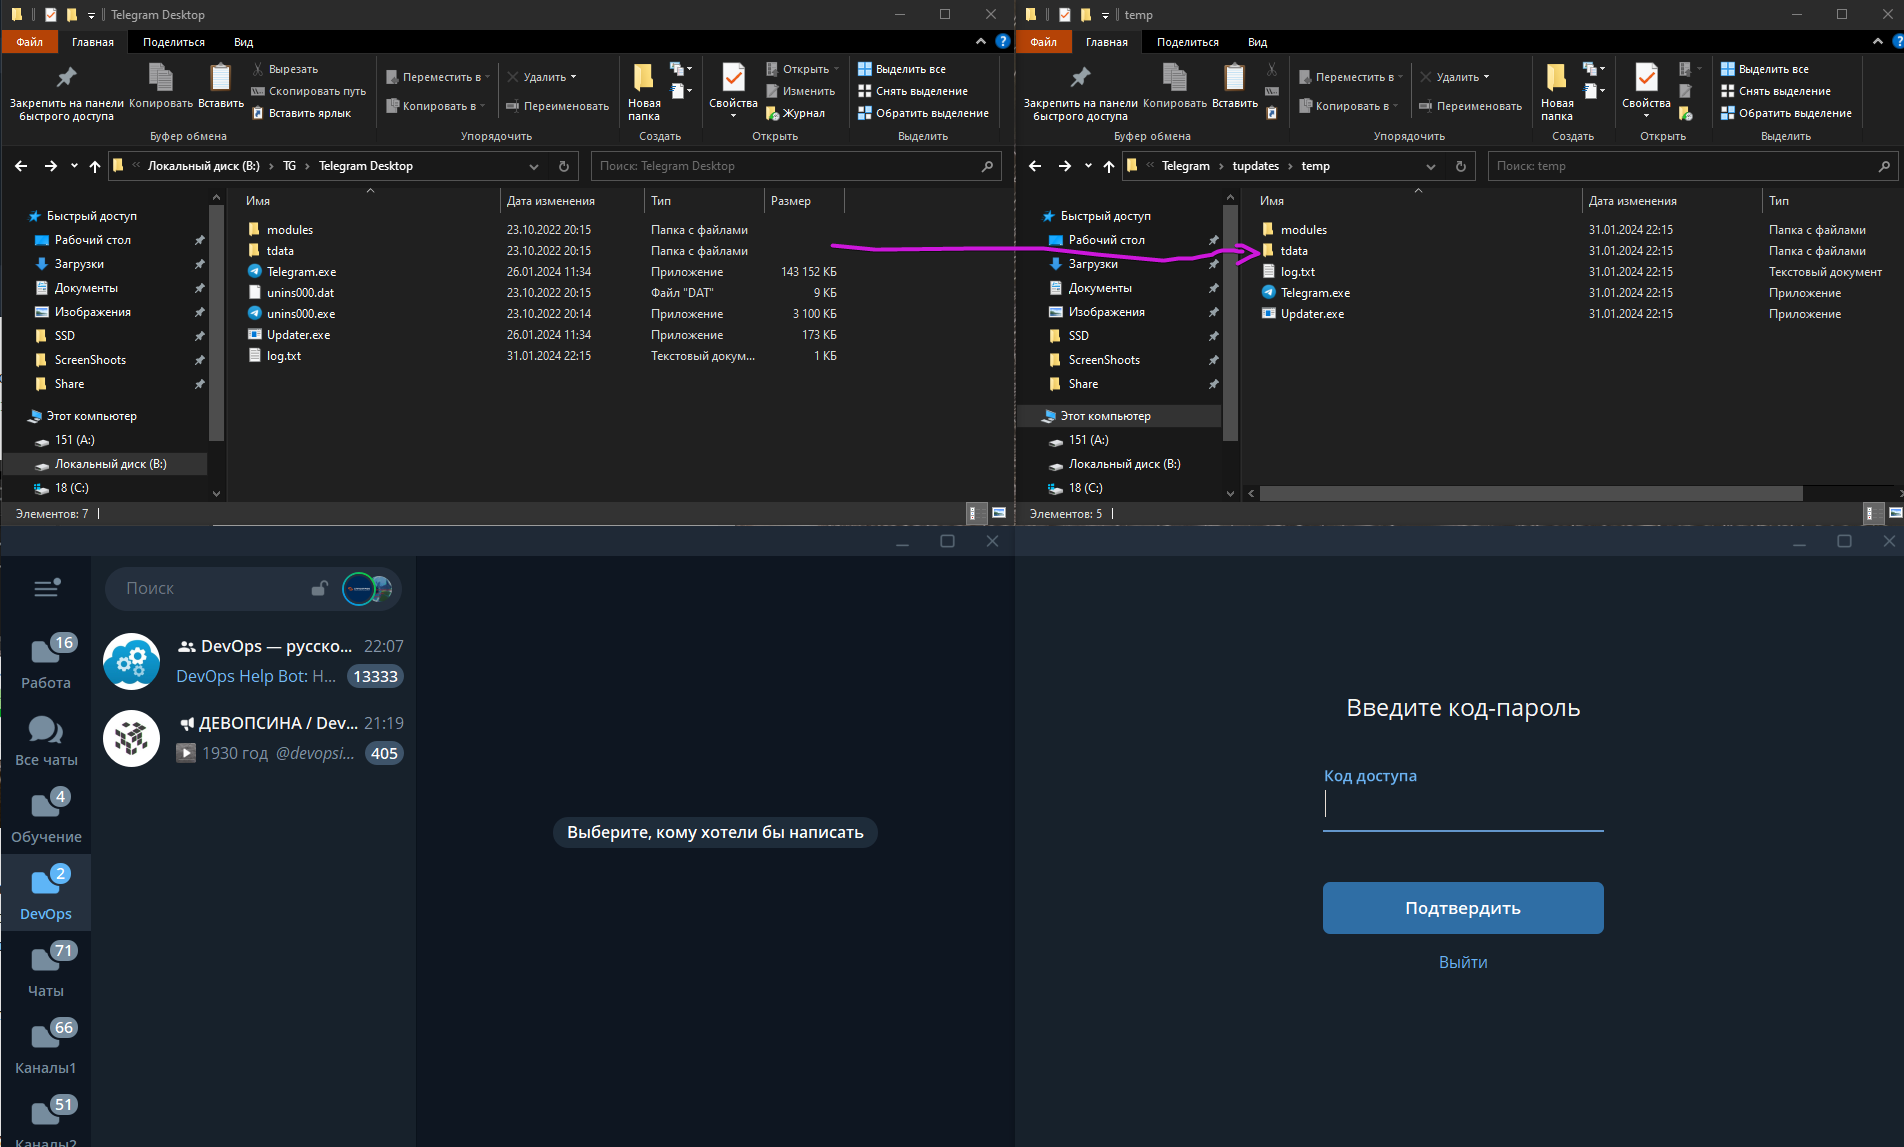Click Вставить ярлык in left Explorer
The image size is (1904, 1147).
301,113
